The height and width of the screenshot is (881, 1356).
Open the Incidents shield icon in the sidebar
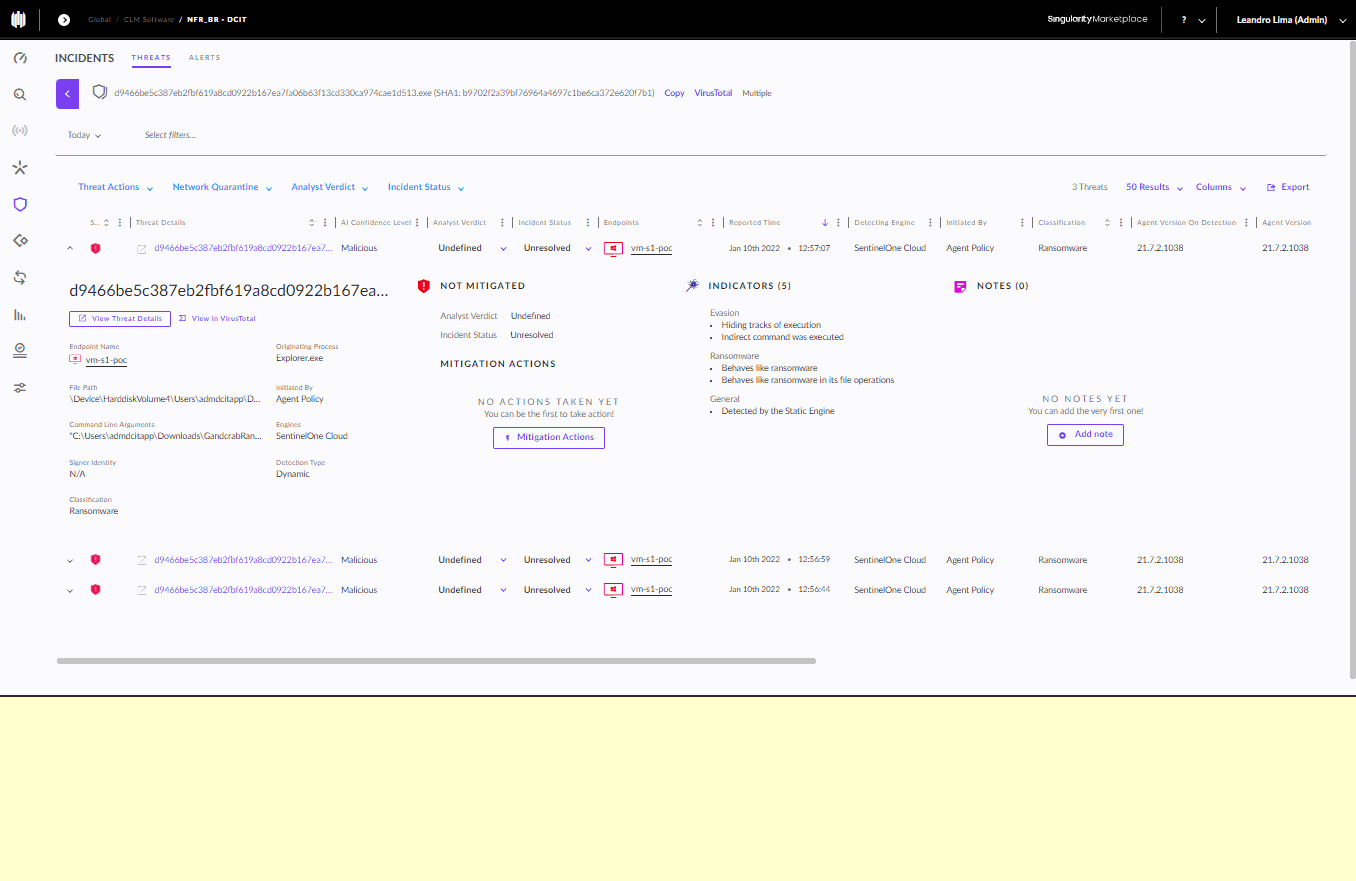(x=20, y=204)
